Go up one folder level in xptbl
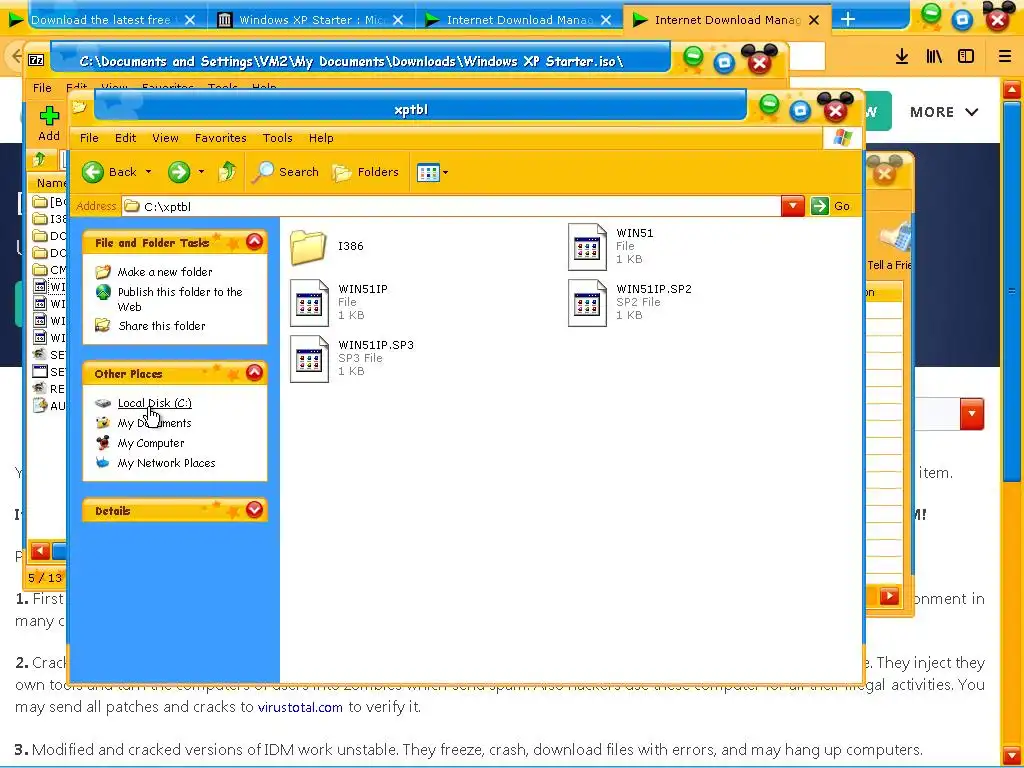Screen dimensions: 1024x768 coord(227,172)
